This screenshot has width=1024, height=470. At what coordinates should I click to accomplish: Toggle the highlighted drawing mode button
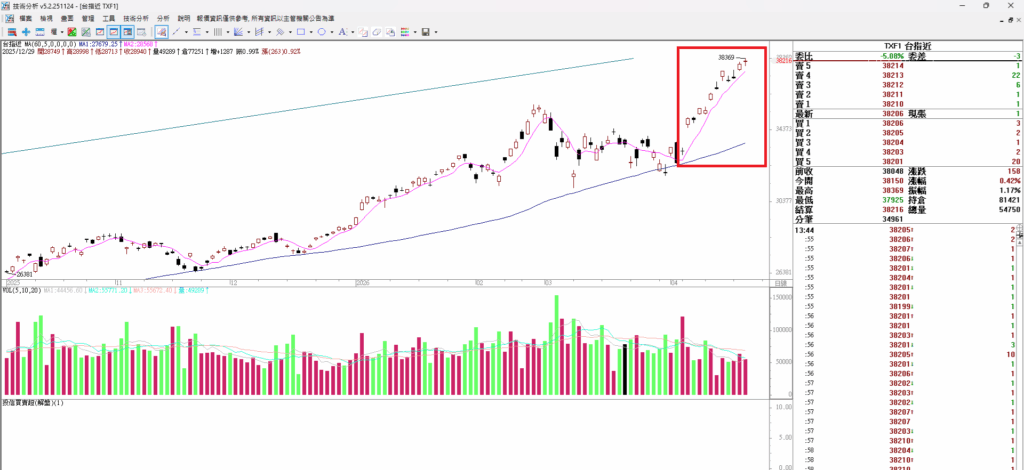click(161, 32)
